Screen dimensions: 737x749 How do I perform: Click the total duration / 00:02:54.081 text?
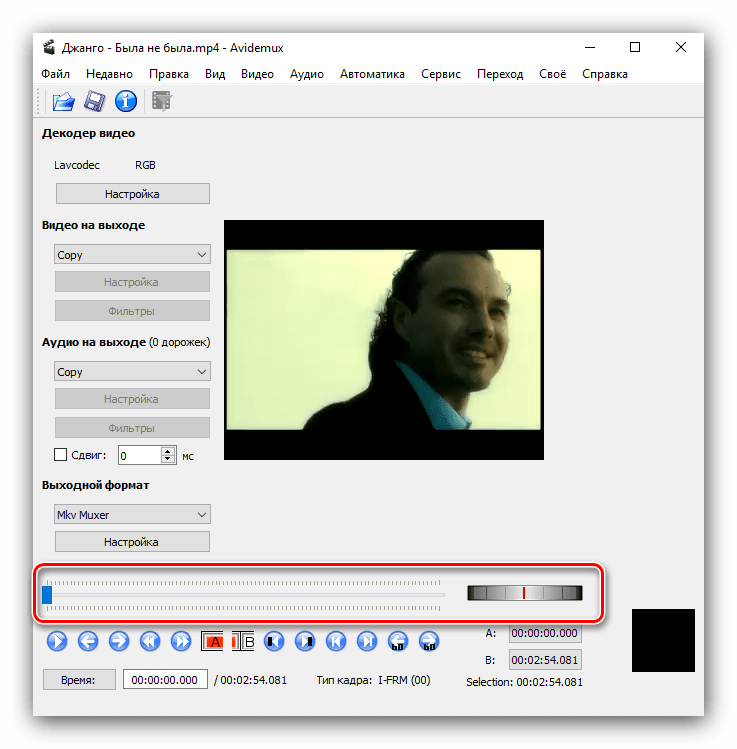[250, 680]
